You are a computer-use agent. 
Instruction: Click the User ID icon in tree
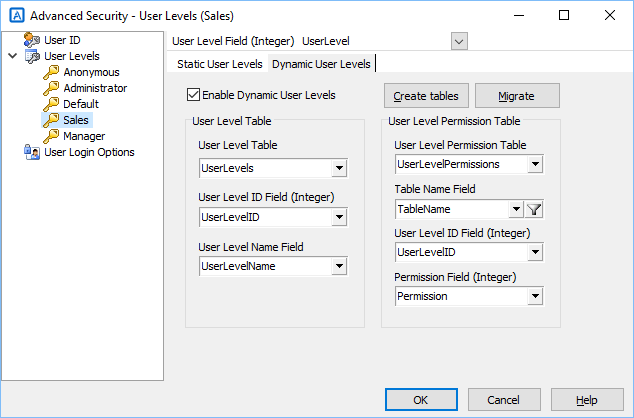pyautogui.click(x=32, y=40)
